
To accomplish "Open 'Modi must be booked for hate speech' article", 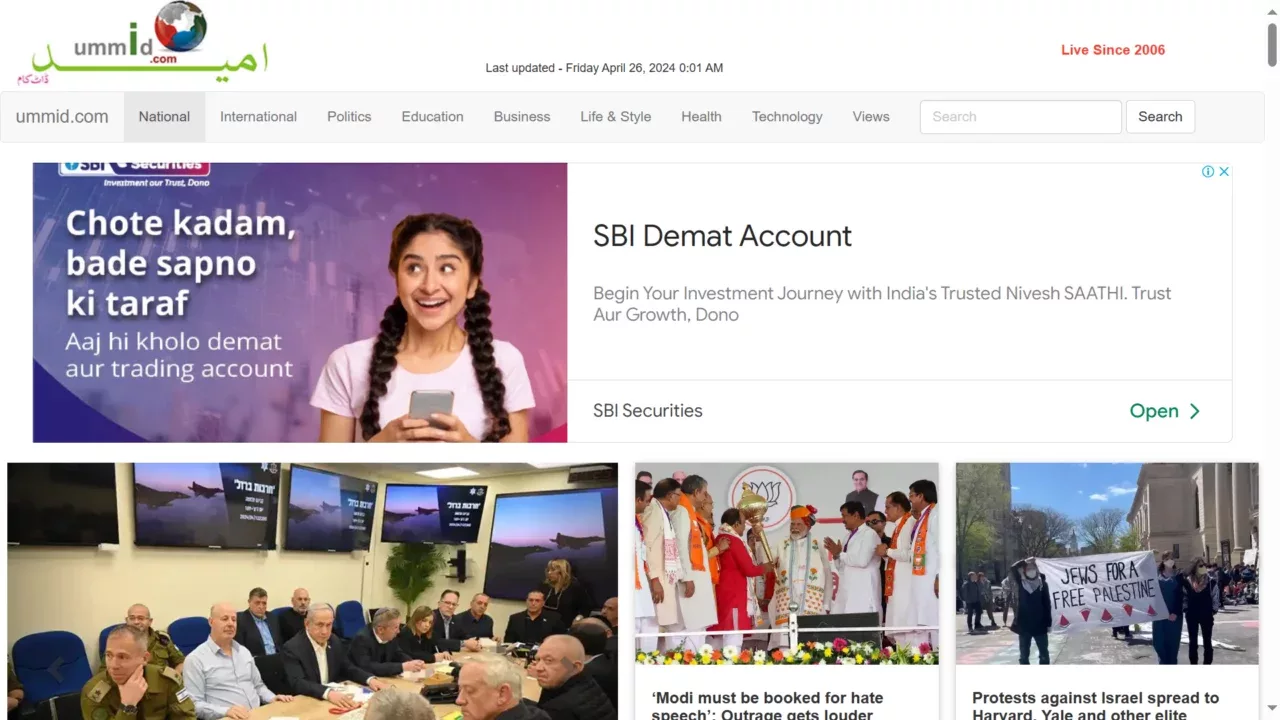I will [767, 705].
